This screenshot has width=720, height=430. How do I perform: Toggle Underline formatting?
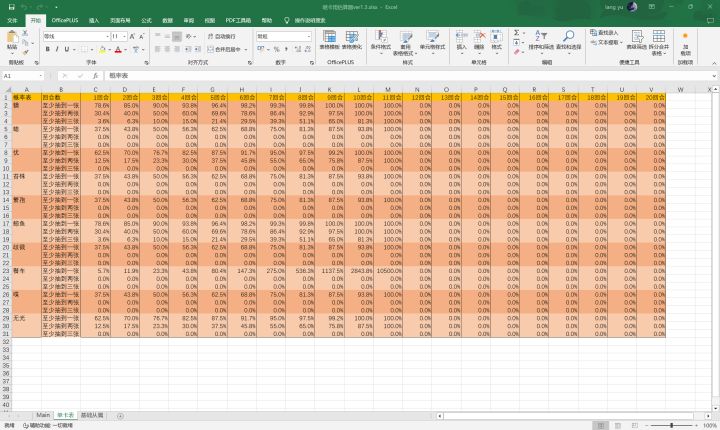point(69,48)
